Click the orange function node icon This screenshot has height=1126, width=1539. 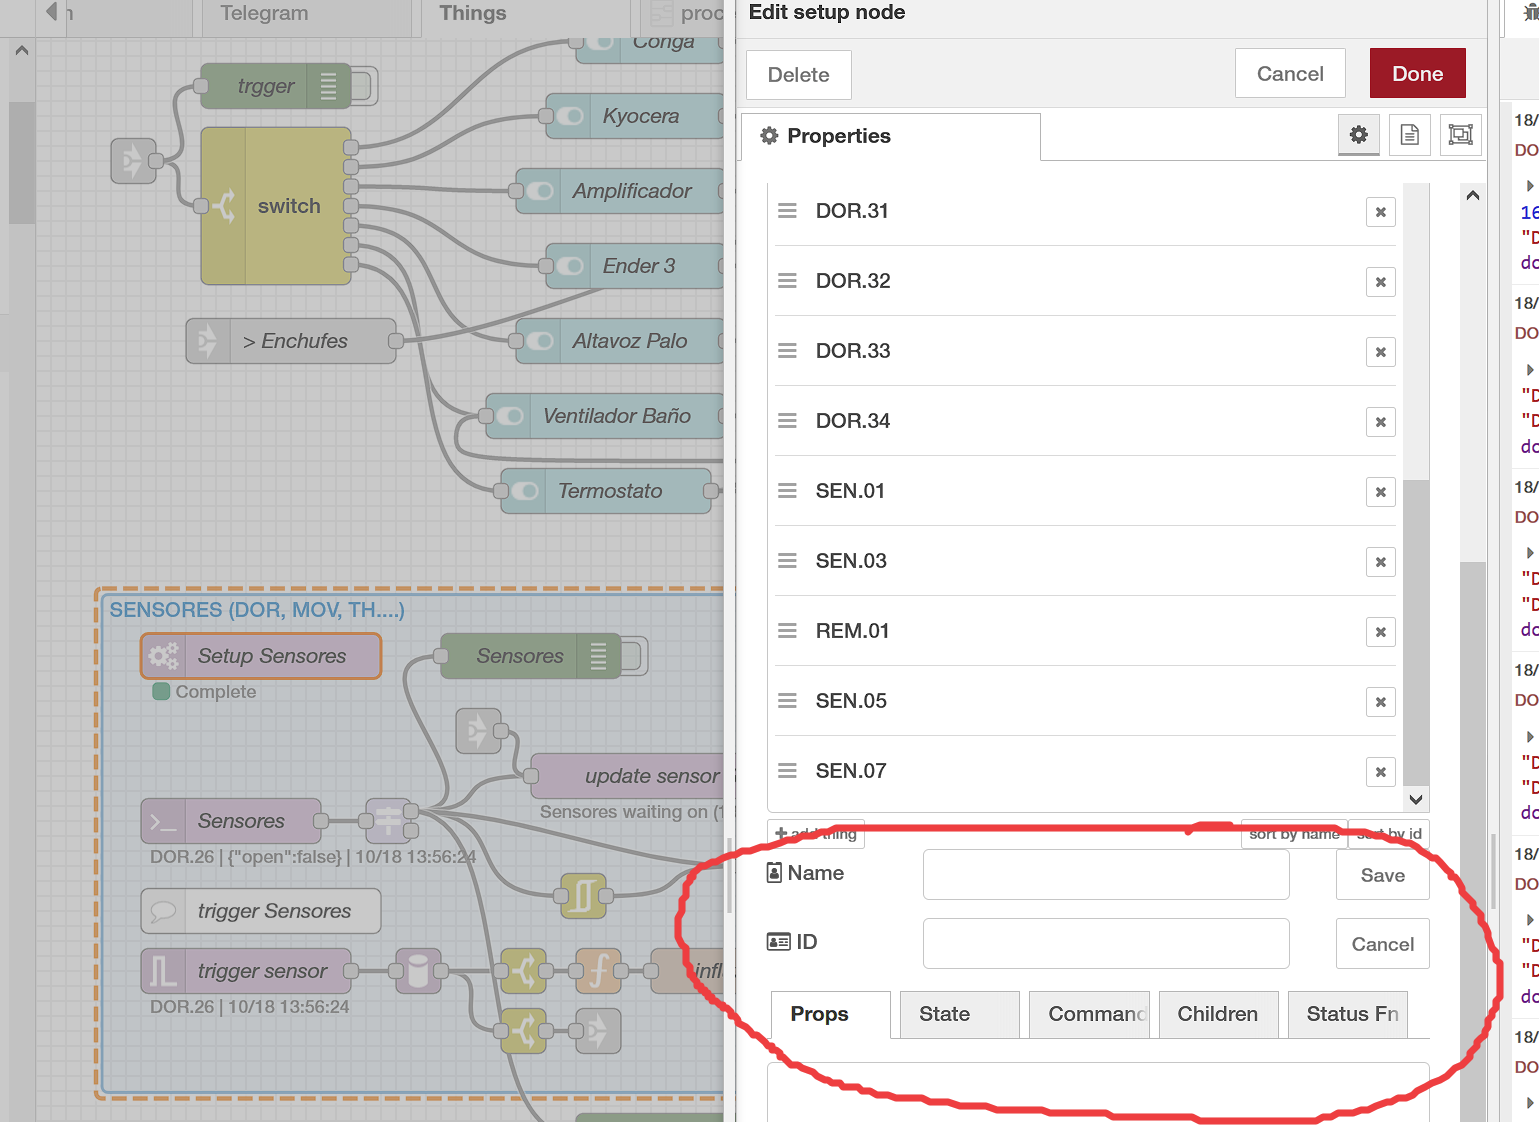[x=597, y=971]
